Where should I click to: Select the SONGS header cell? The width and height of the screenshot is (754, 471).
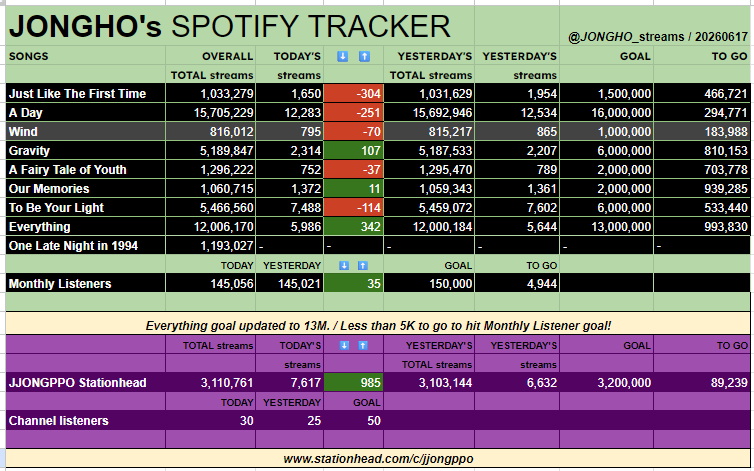[x=86, y=56]
